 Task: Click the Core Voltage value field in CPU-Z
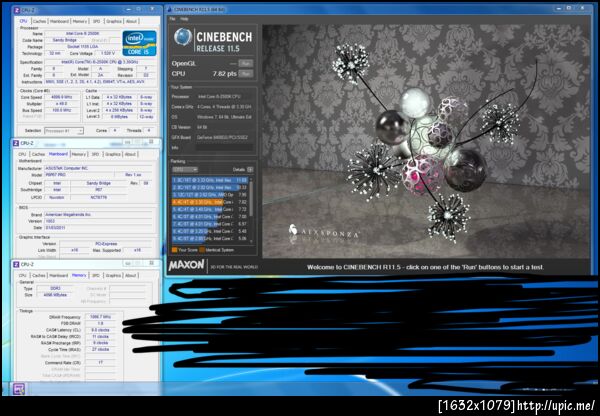pos(108,54)
